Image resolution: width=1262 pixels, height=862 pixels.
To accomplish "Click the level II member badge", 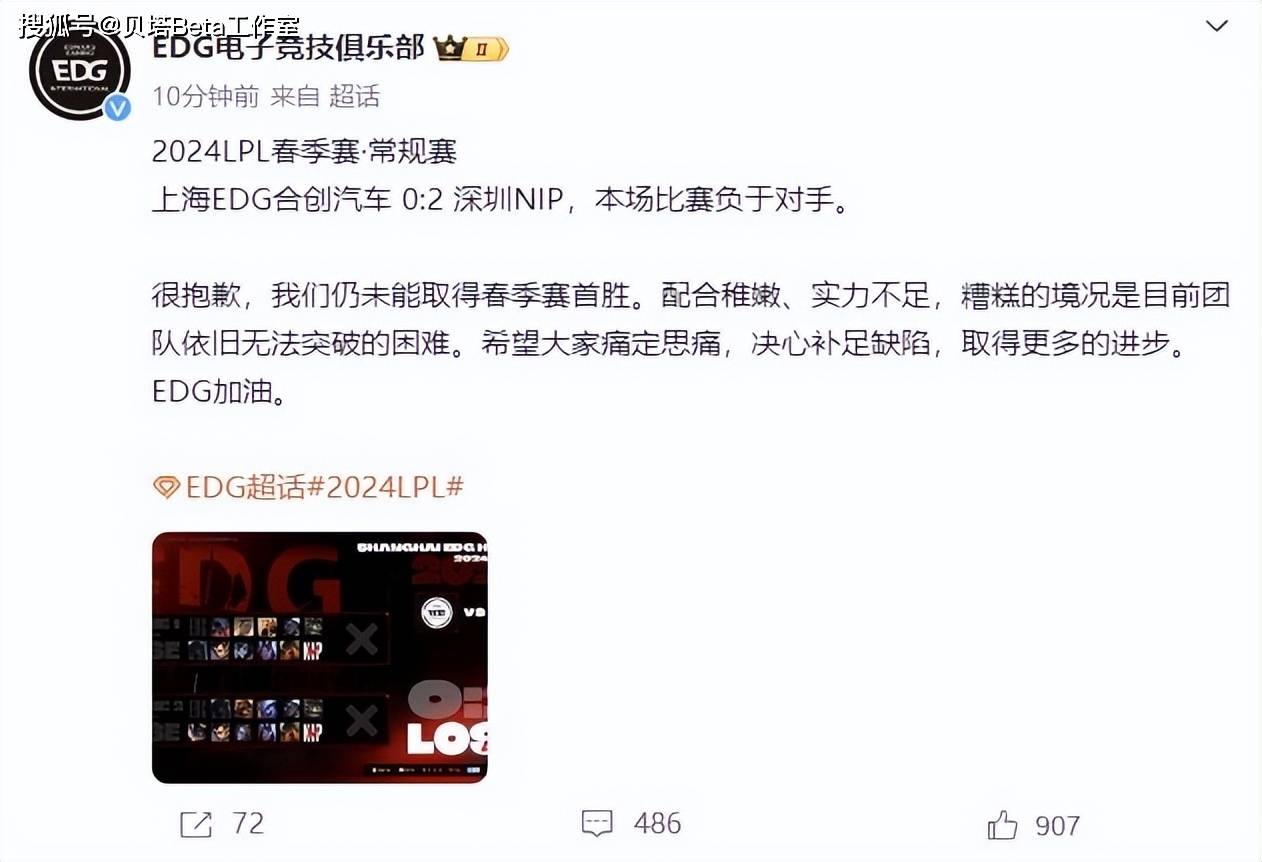I will point(487,49).
